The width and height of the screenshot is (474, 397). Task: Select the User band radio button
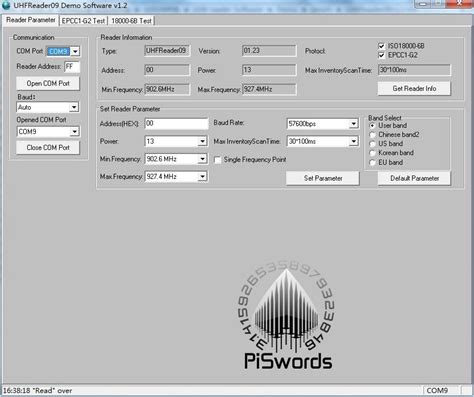pos(372,126)
